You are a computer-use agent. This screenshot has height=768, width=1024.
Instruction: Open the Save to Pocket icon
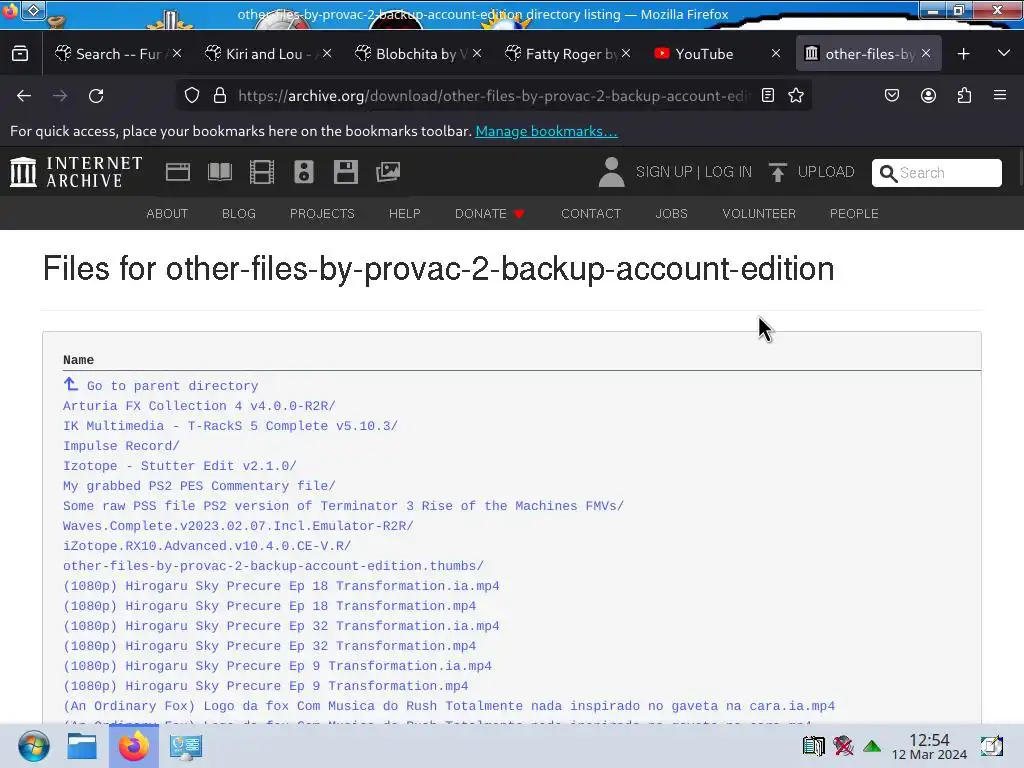point(891,95)
